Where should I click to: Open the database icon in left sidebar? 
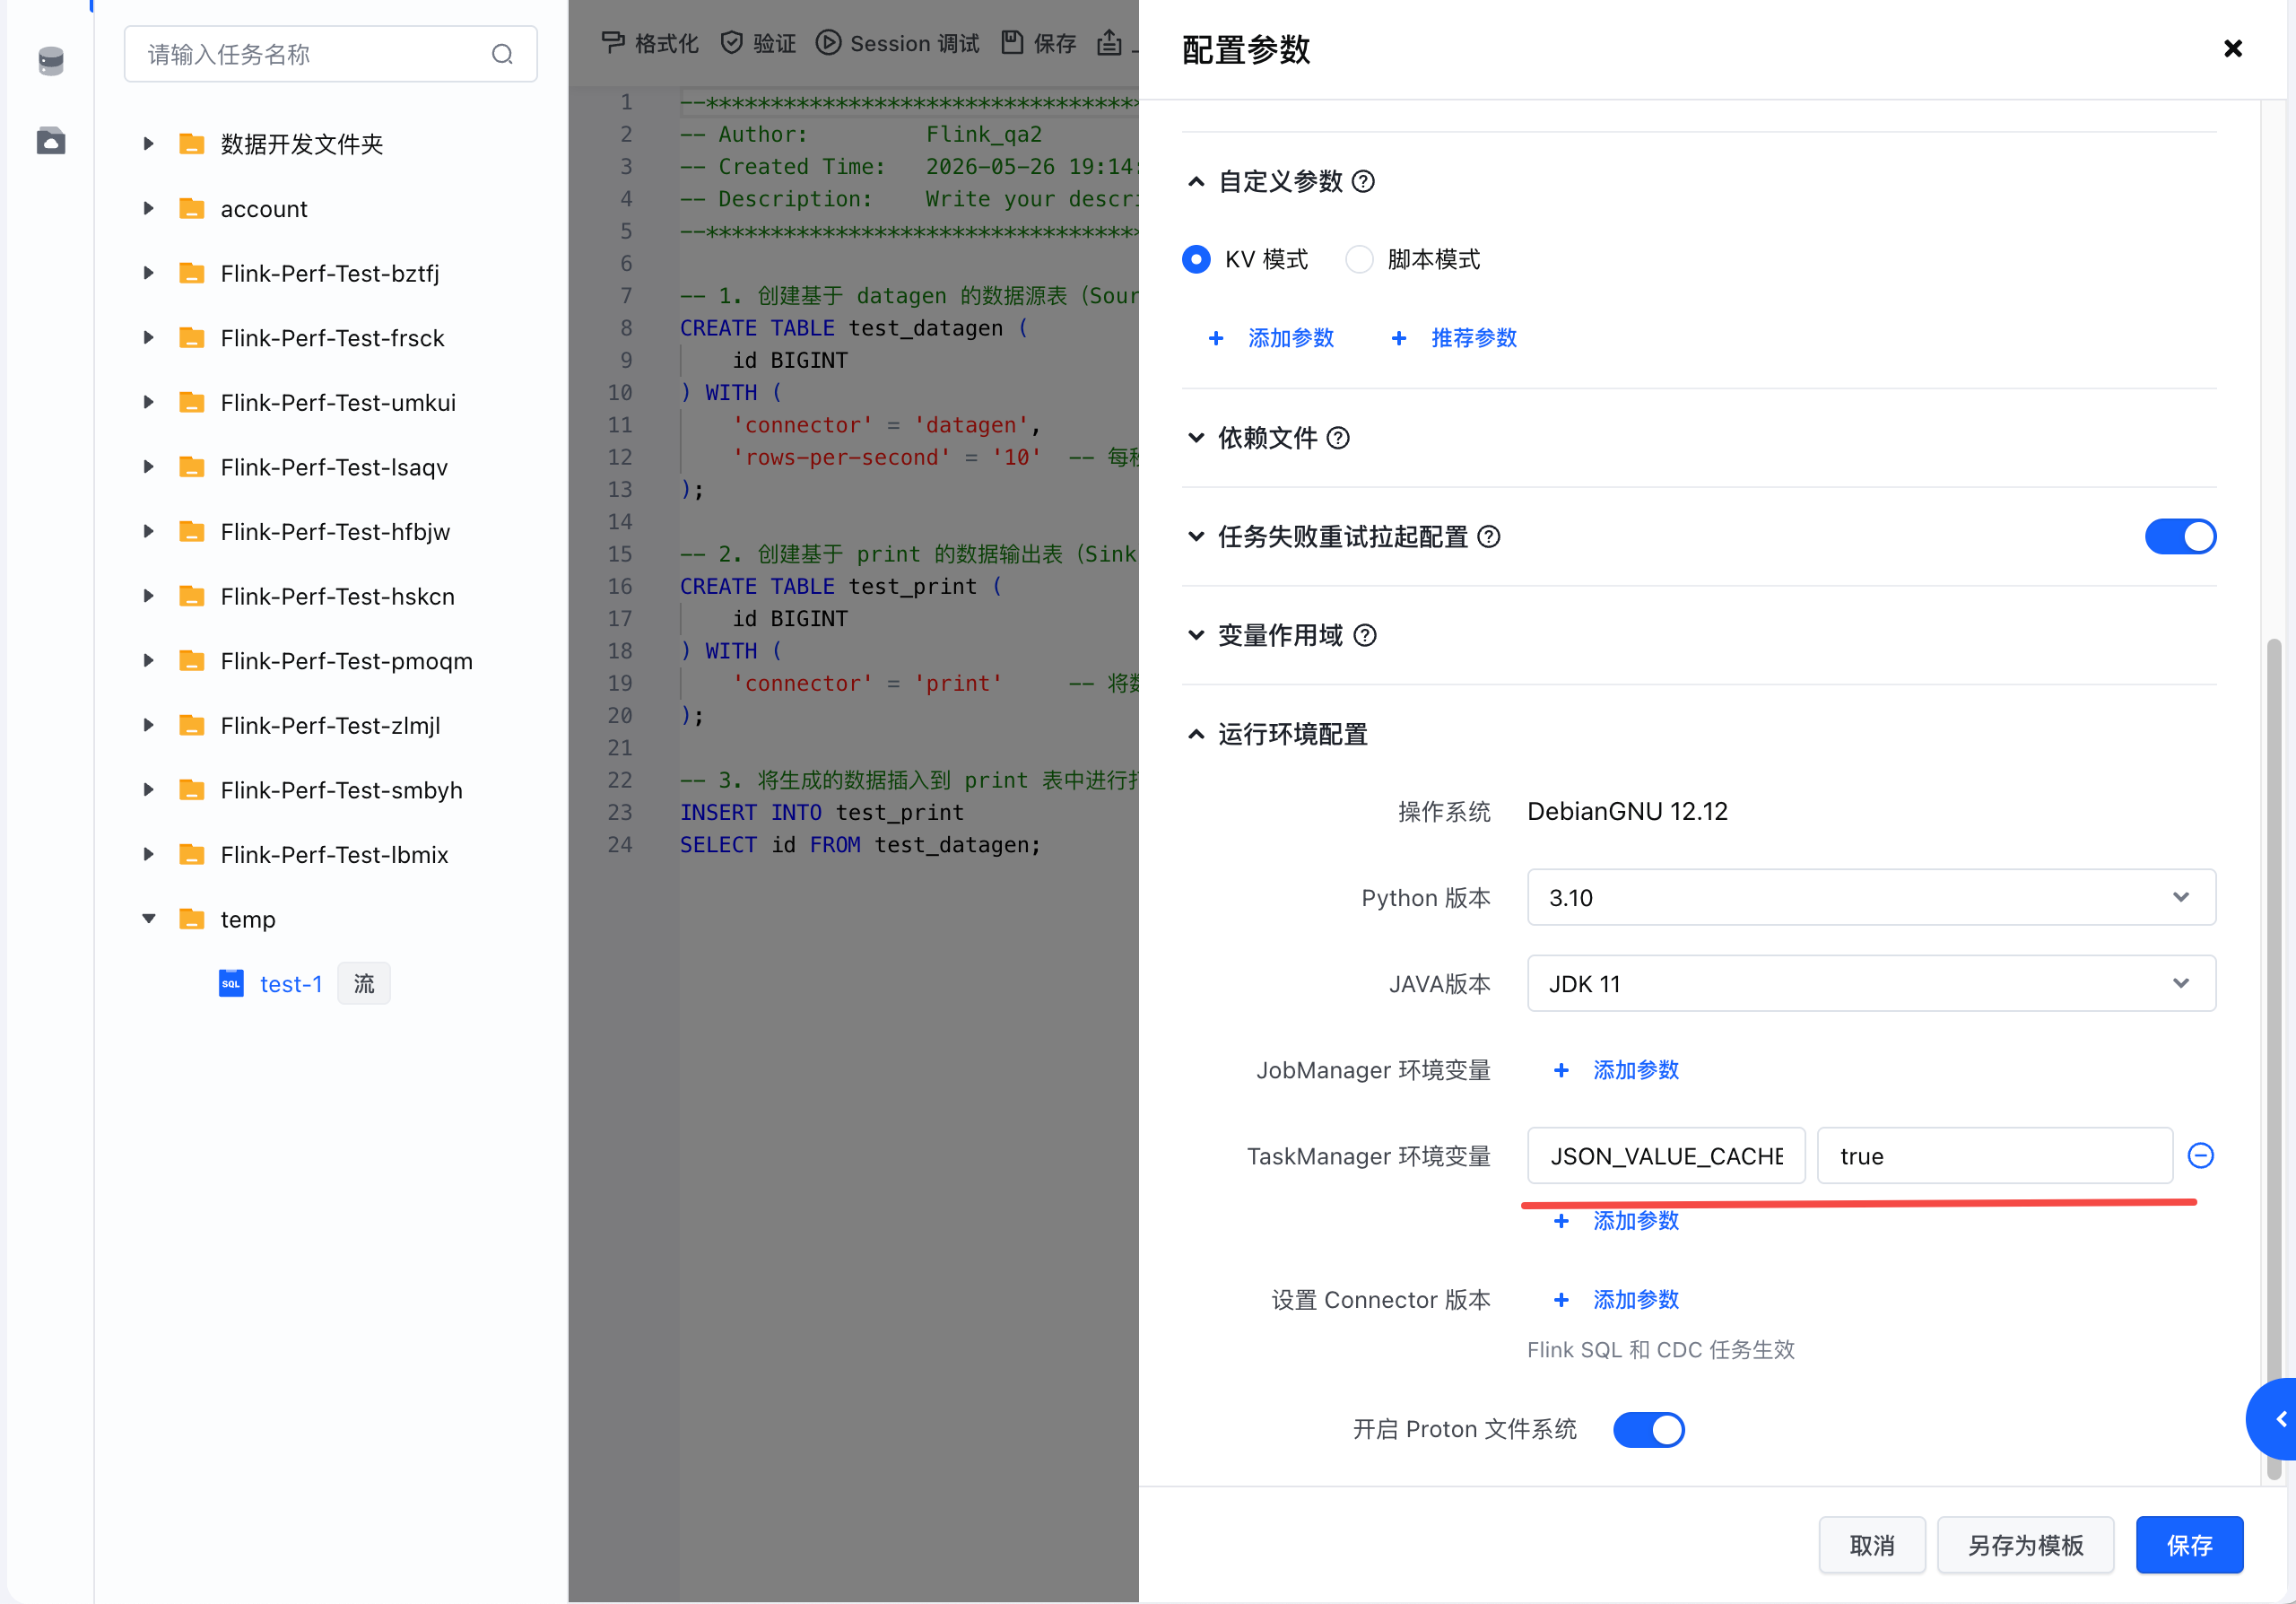pos(51,61)
